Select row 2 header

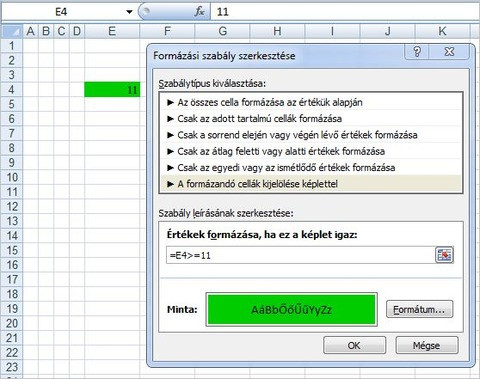[x=12, y=60]
